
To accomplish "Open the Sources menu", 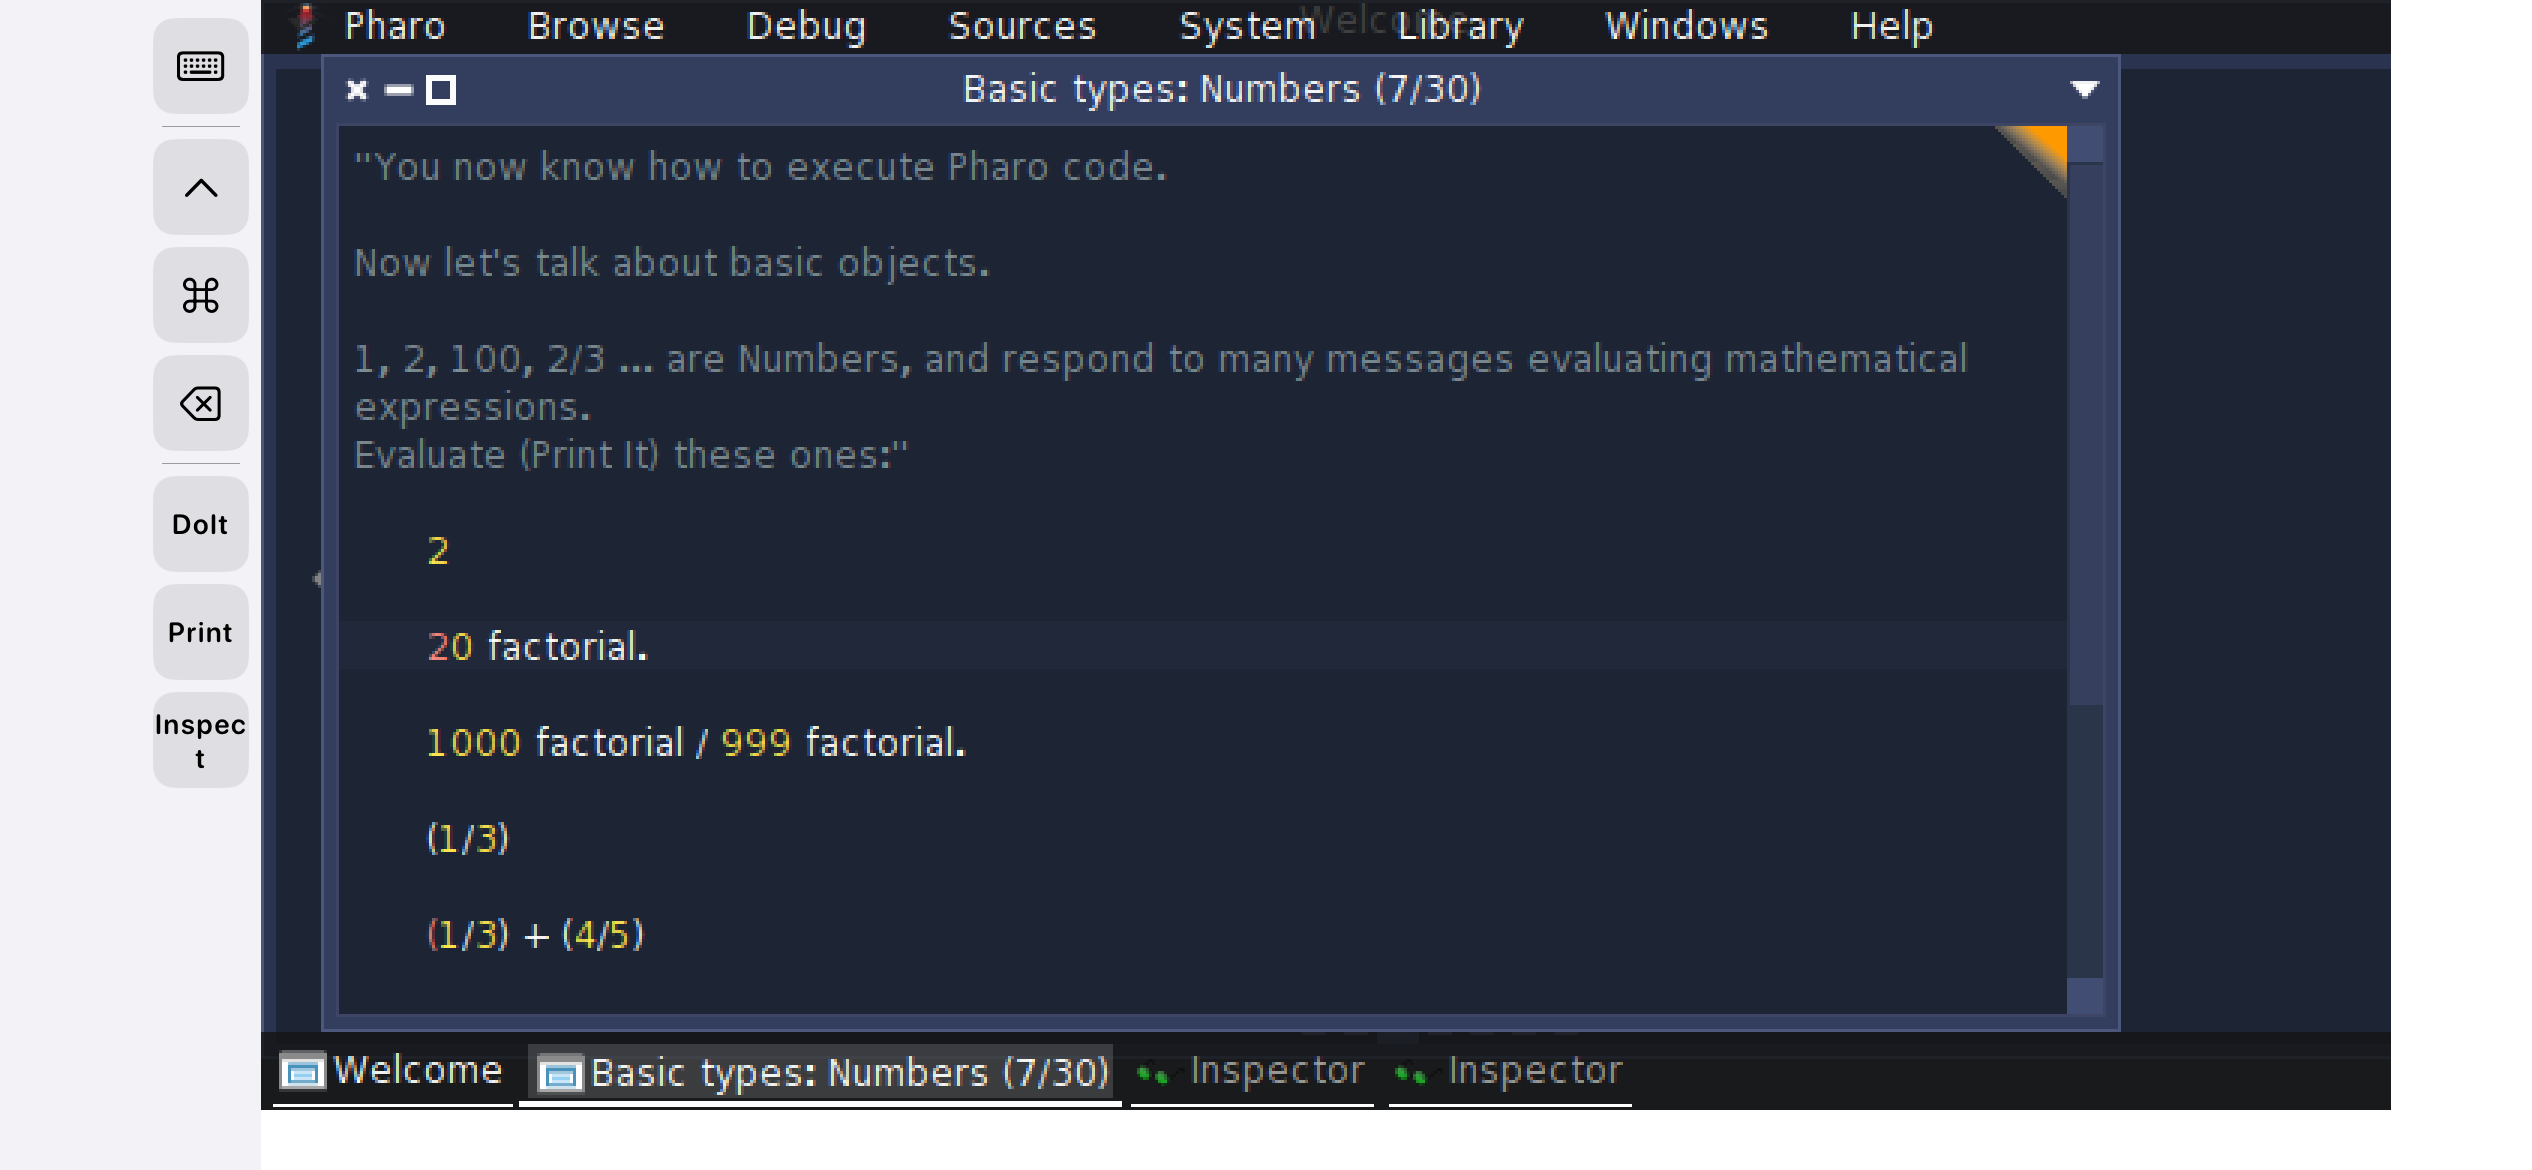I will click(1022, 26).
